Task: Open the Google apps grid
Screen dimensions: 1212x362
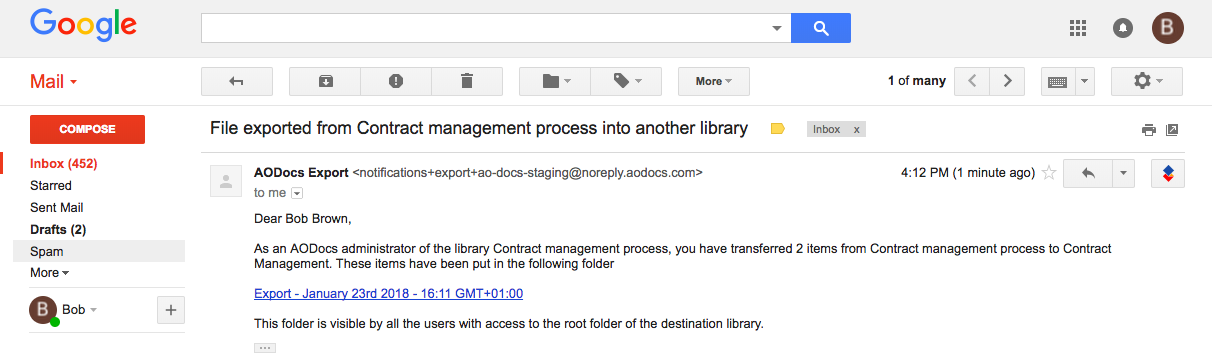Action: point(1078,28)
